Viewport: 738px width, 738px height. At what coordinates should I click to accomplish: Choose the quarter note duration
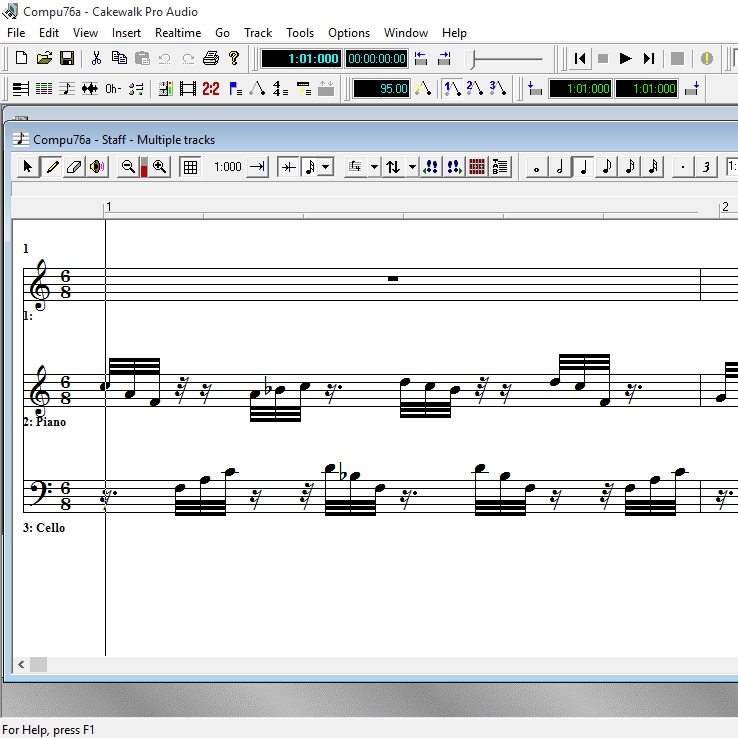click(x=583, y=167)
